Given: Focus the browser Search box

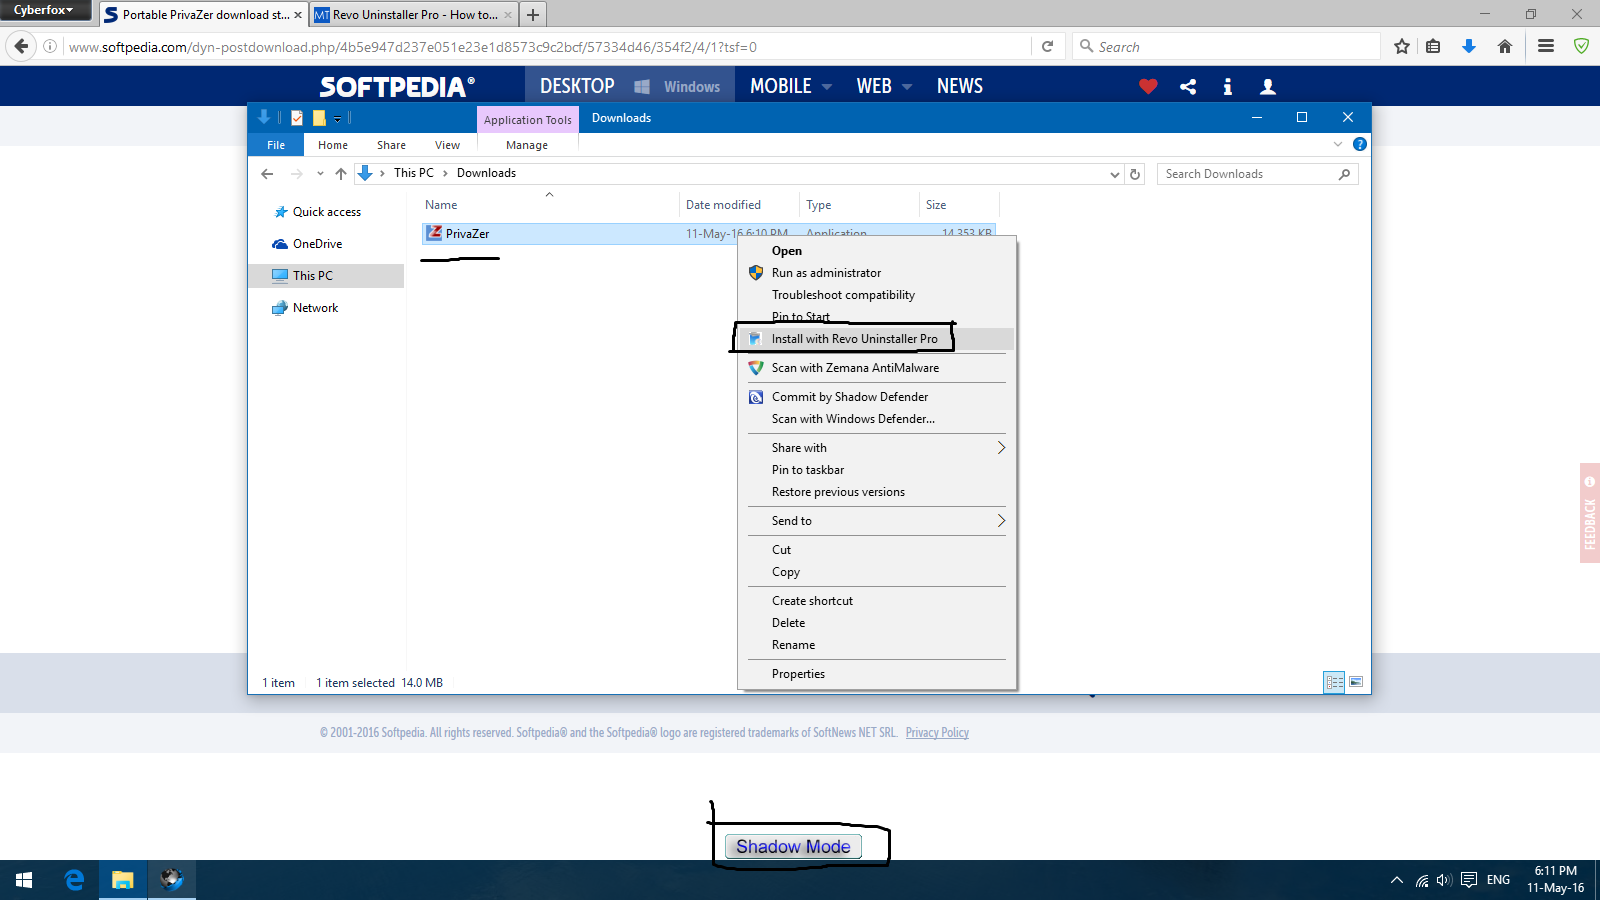Looking at the screenshot, I should click(1226, 46).
